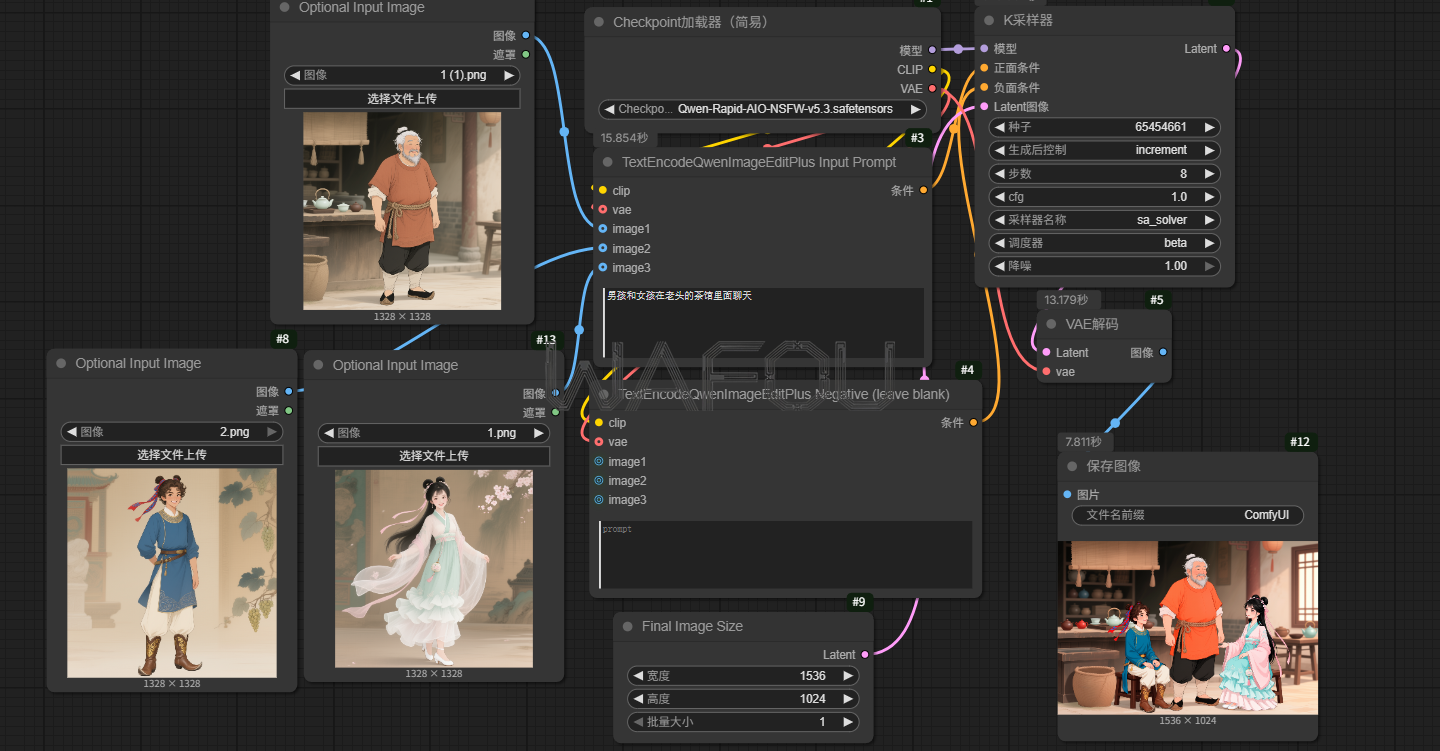The image size is (1440, 751).
Task: Click the 图像 output port on VAE解码
Action: click(x=1162, y=352)
